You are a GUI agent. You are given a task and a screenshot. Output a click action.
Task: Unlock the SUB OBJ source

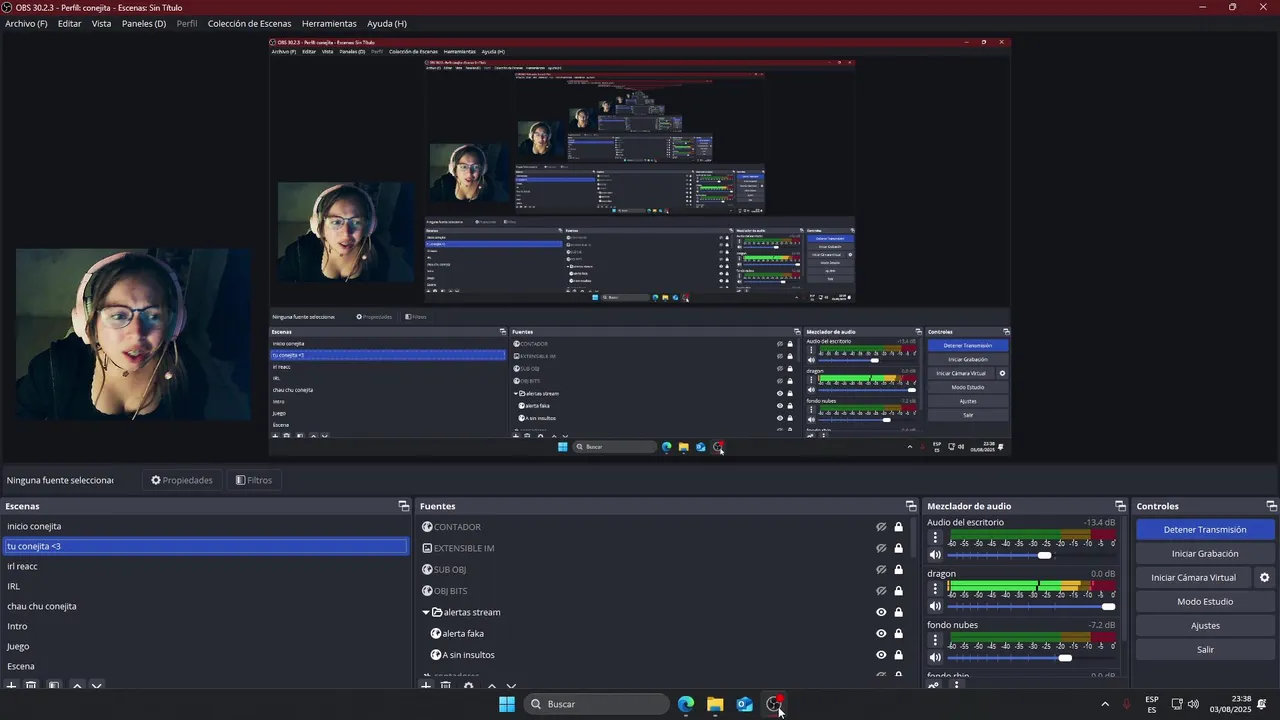(898, 570)
